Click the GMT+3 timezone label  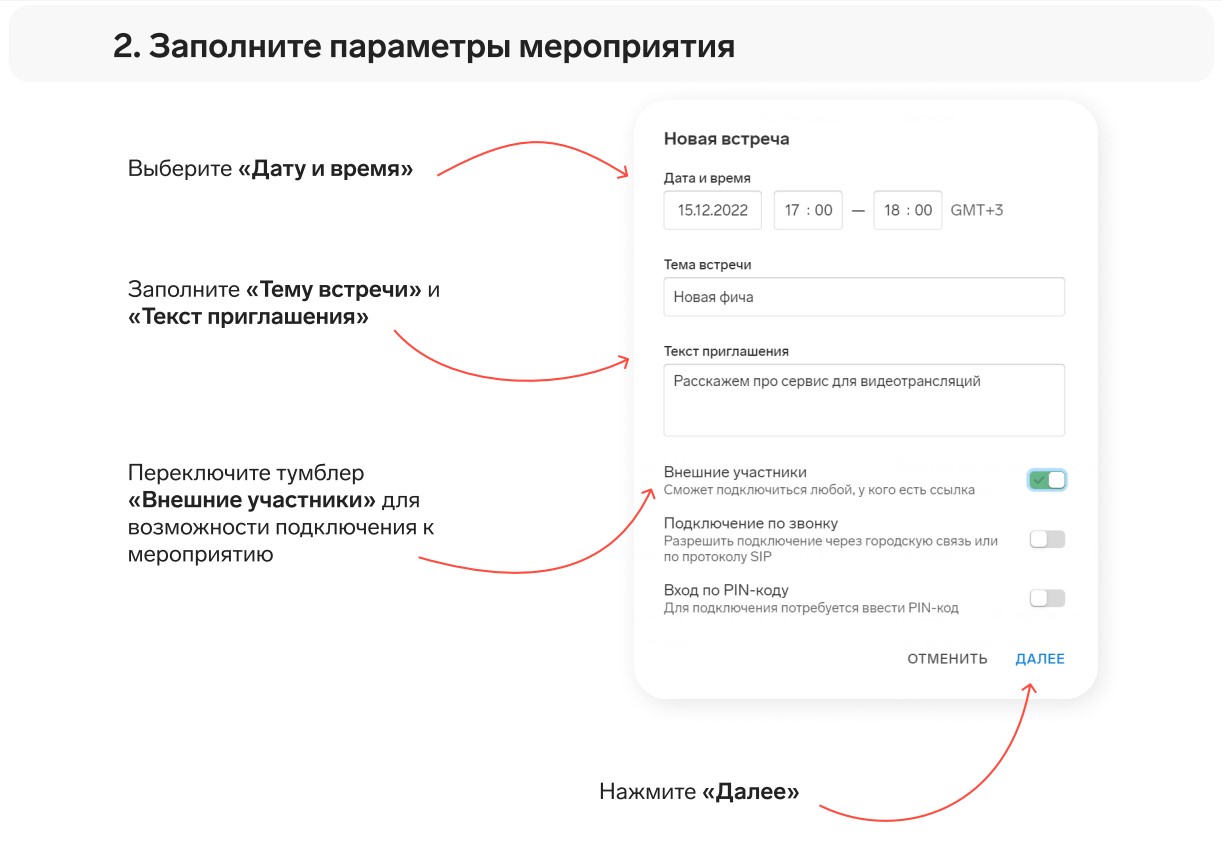click(x=976, y=210)
